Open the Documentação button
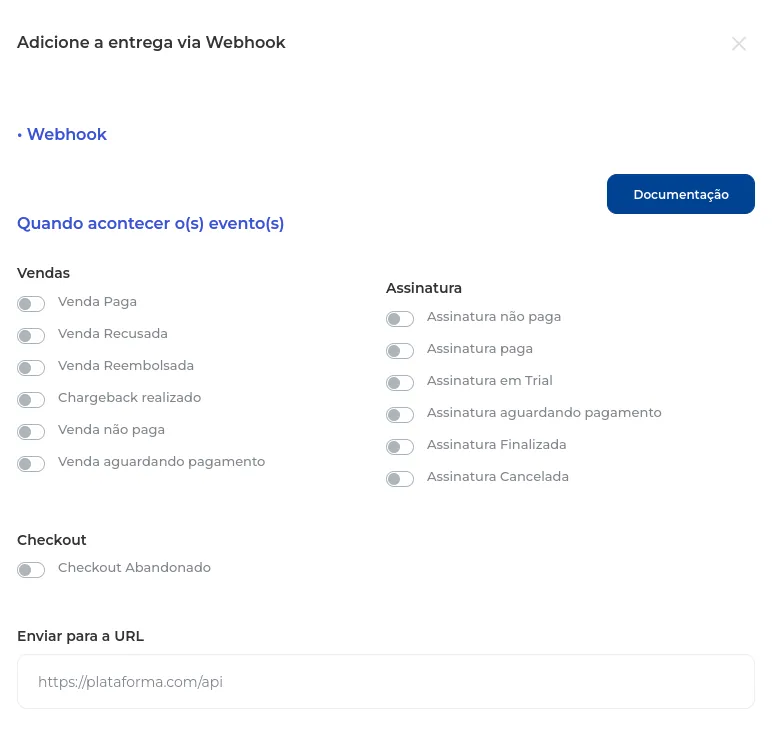 point(680,194)
